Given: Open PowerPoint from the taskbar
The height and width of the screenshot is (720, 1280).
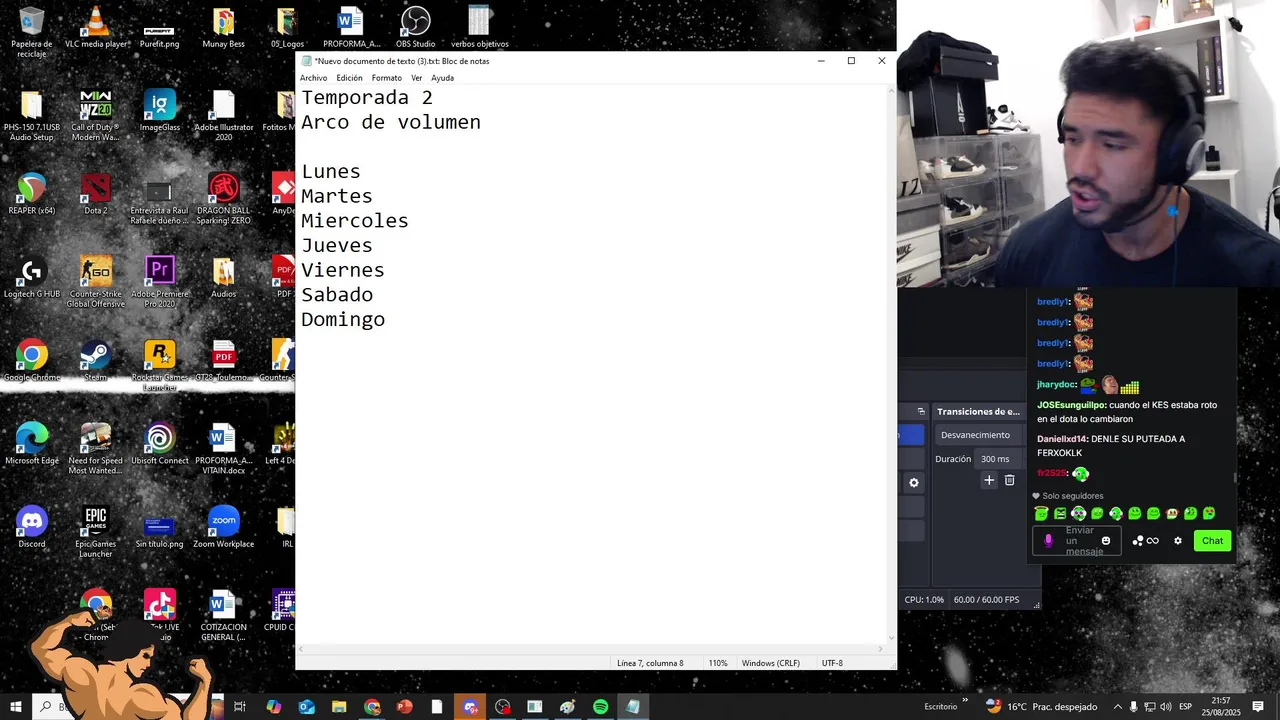Looking at the screenshot, I should [405, 707].
